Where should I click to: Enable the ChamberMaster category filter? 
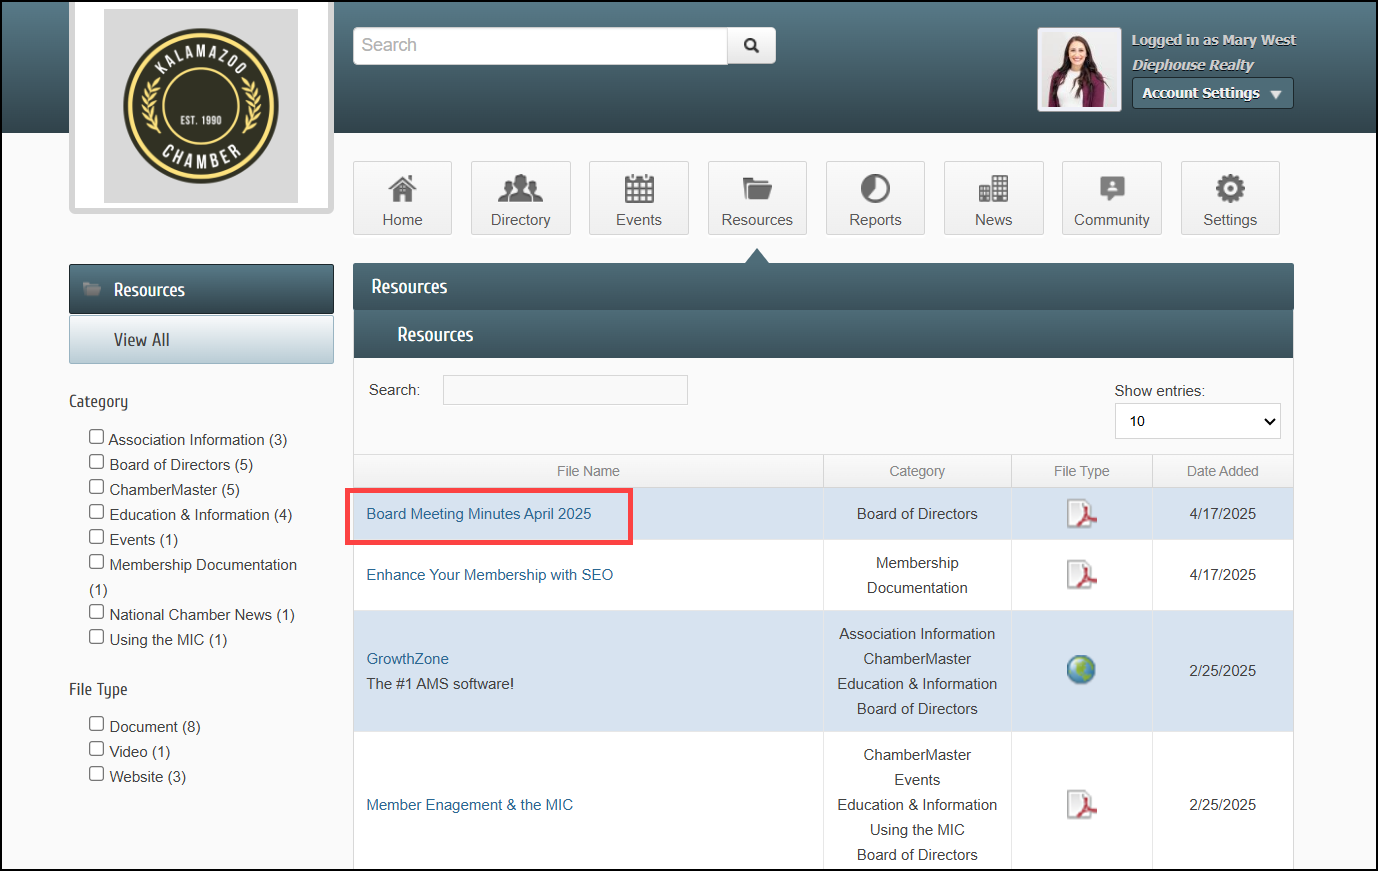coord(97,487)
